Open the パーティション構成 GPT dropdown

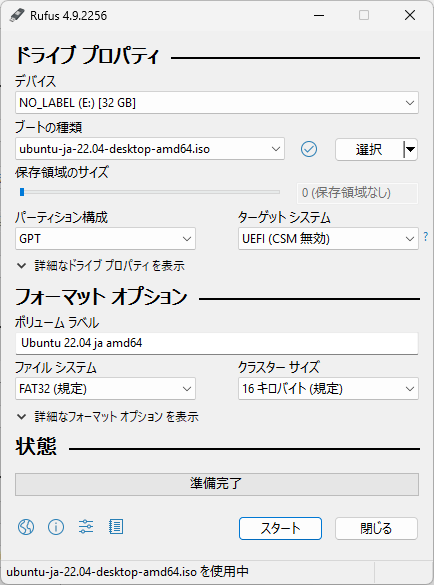click(105, 239)
